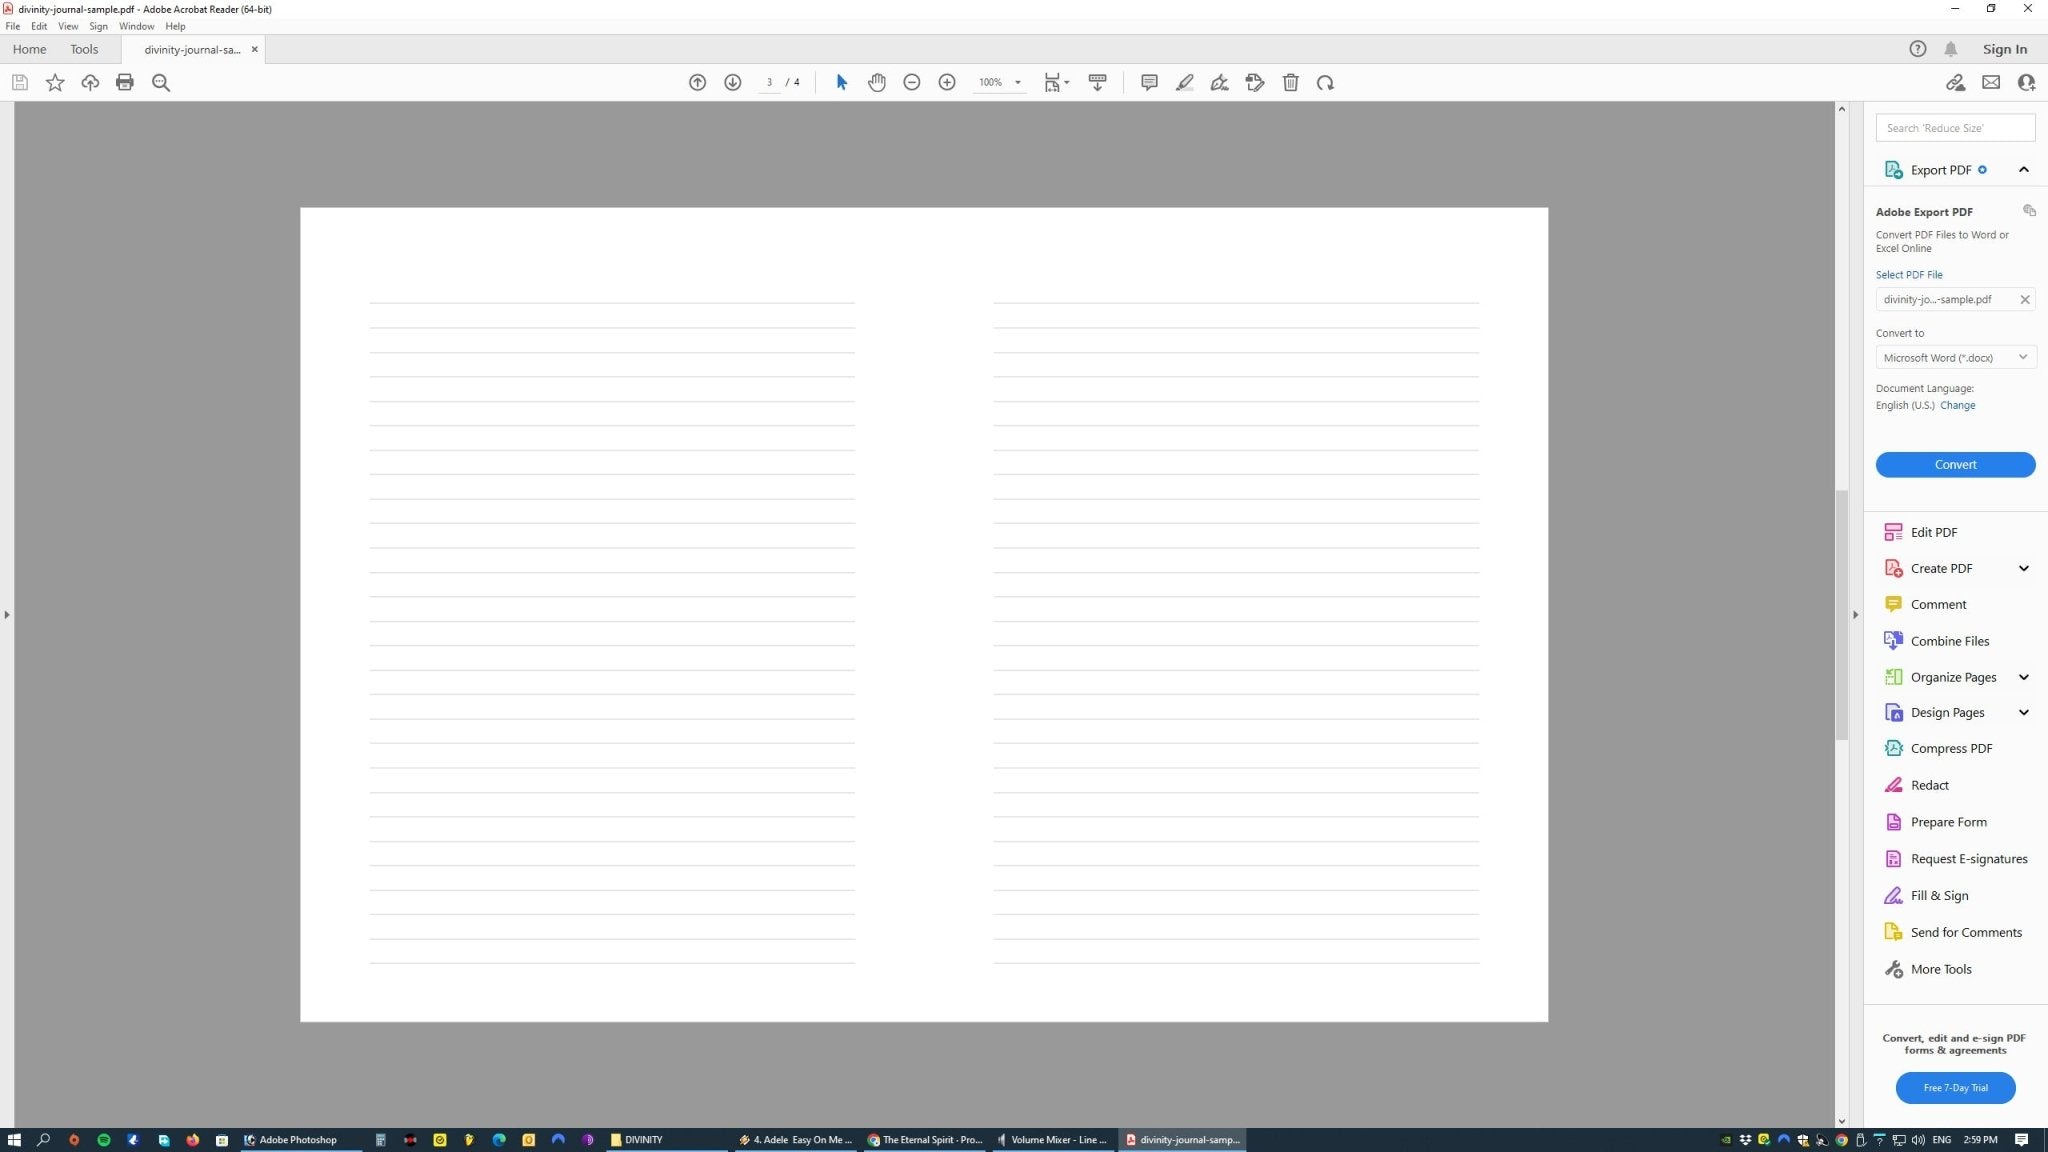Click the vertical scrollbar thumb
The height and width of the screenshot is (1152, 2048).
point(1841,615)
